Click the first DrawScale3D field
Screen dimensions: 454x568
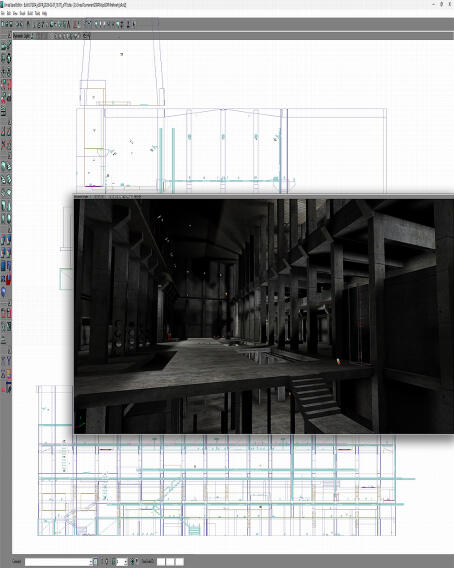(x=161, y=561)
